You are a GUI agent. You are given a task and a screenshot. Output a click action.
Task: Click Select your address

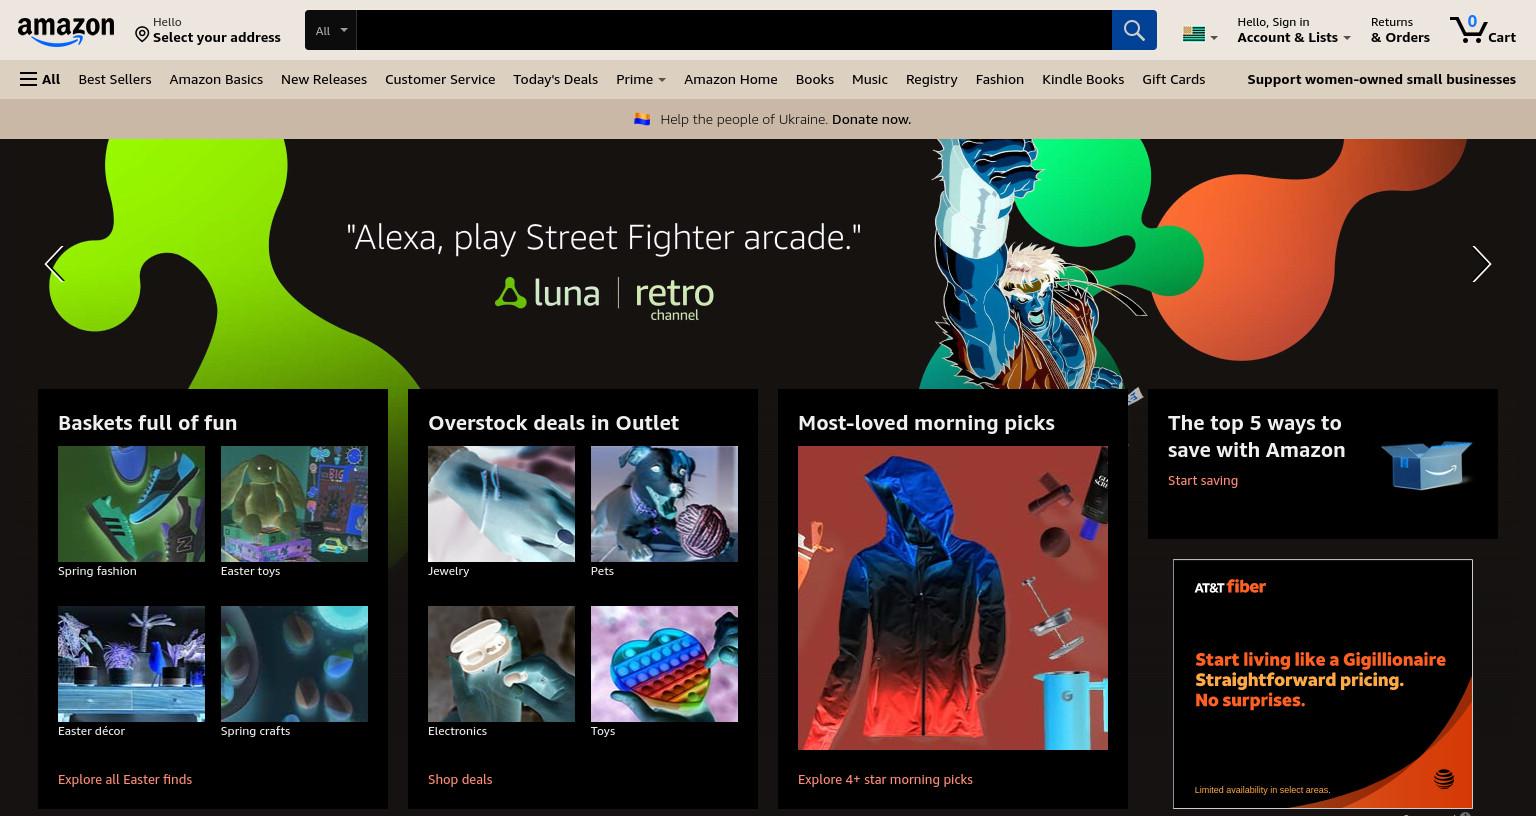pyautogui.click(x=217, y=38)
